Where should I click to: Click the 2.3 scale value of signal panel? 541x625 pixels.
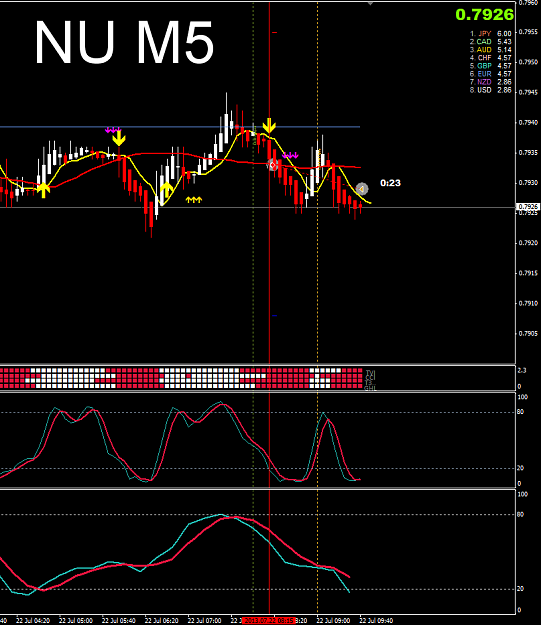521,370
